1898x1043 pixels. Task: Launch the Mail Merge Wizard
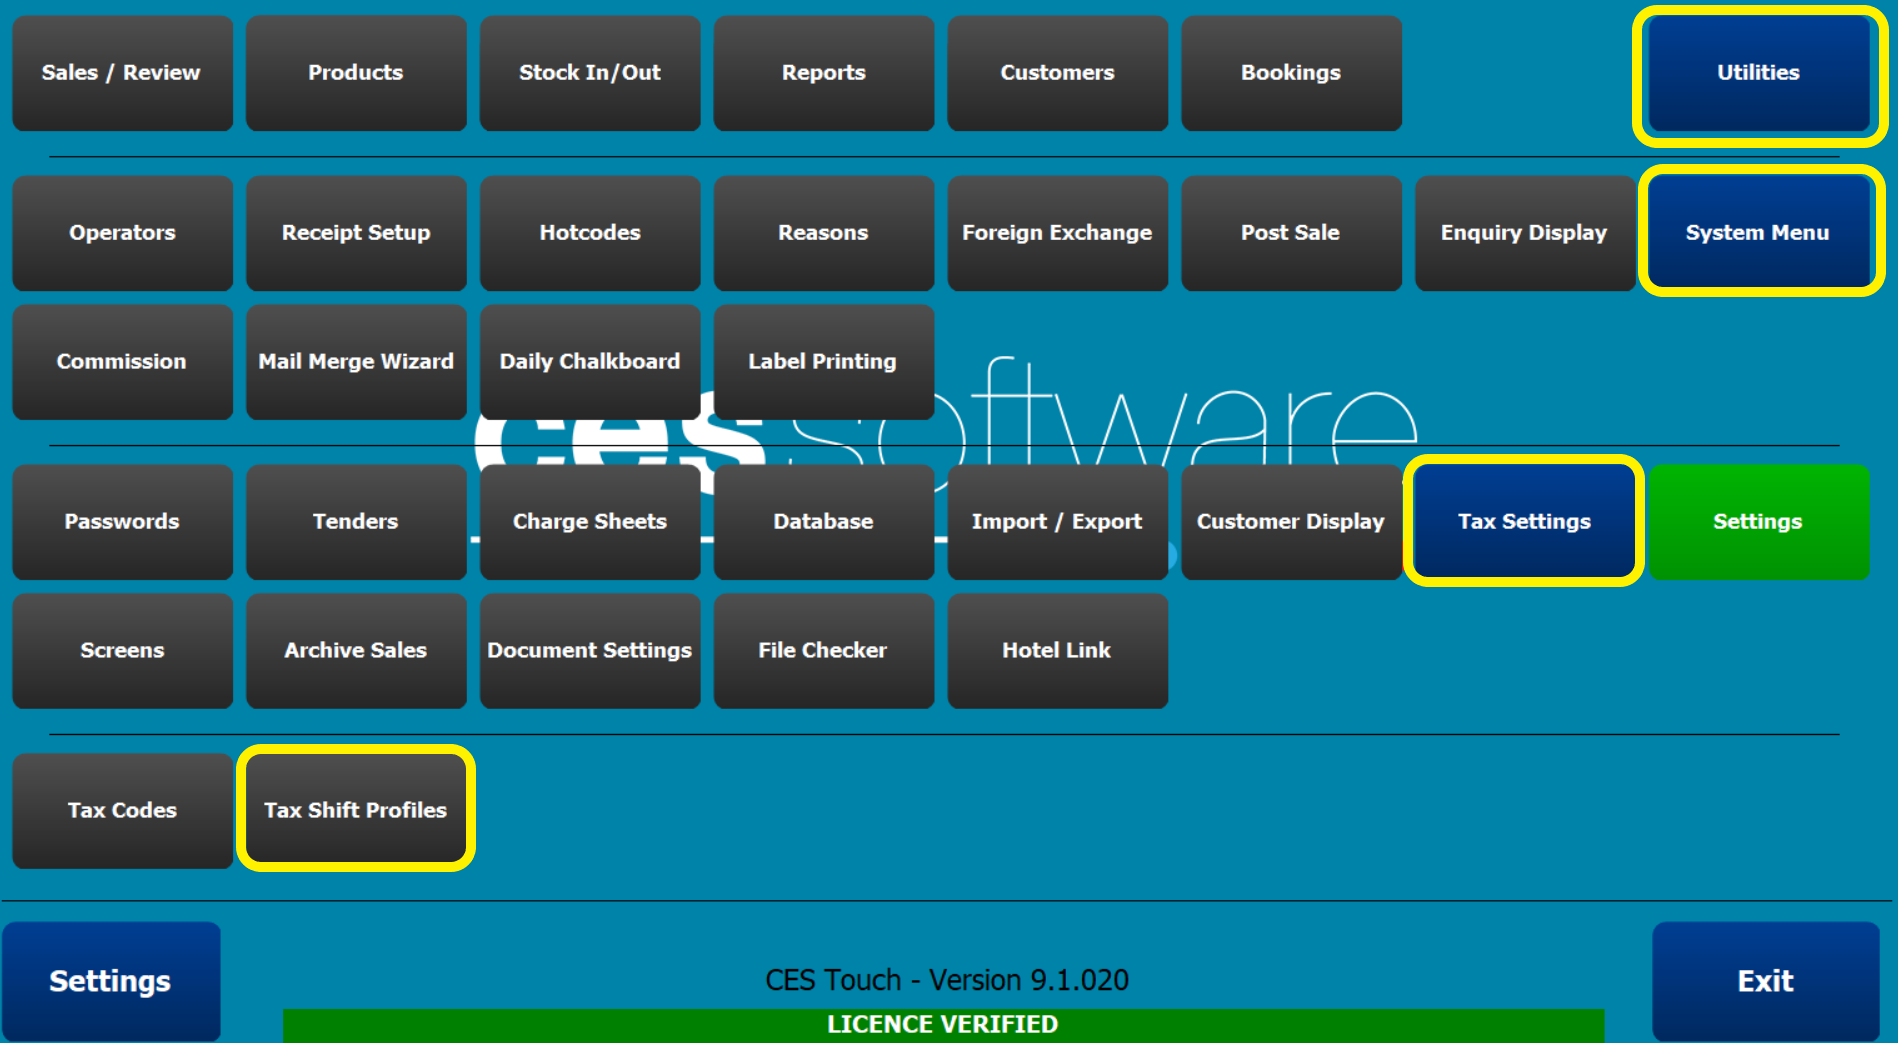click(355, 361)
